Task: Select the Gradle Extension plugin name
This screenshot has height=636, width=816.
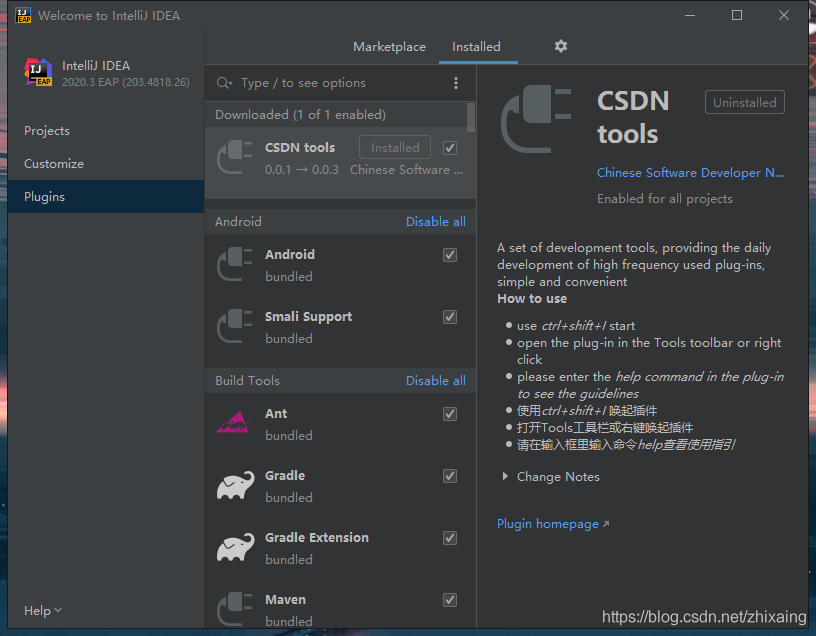Action: click(316, 538)
